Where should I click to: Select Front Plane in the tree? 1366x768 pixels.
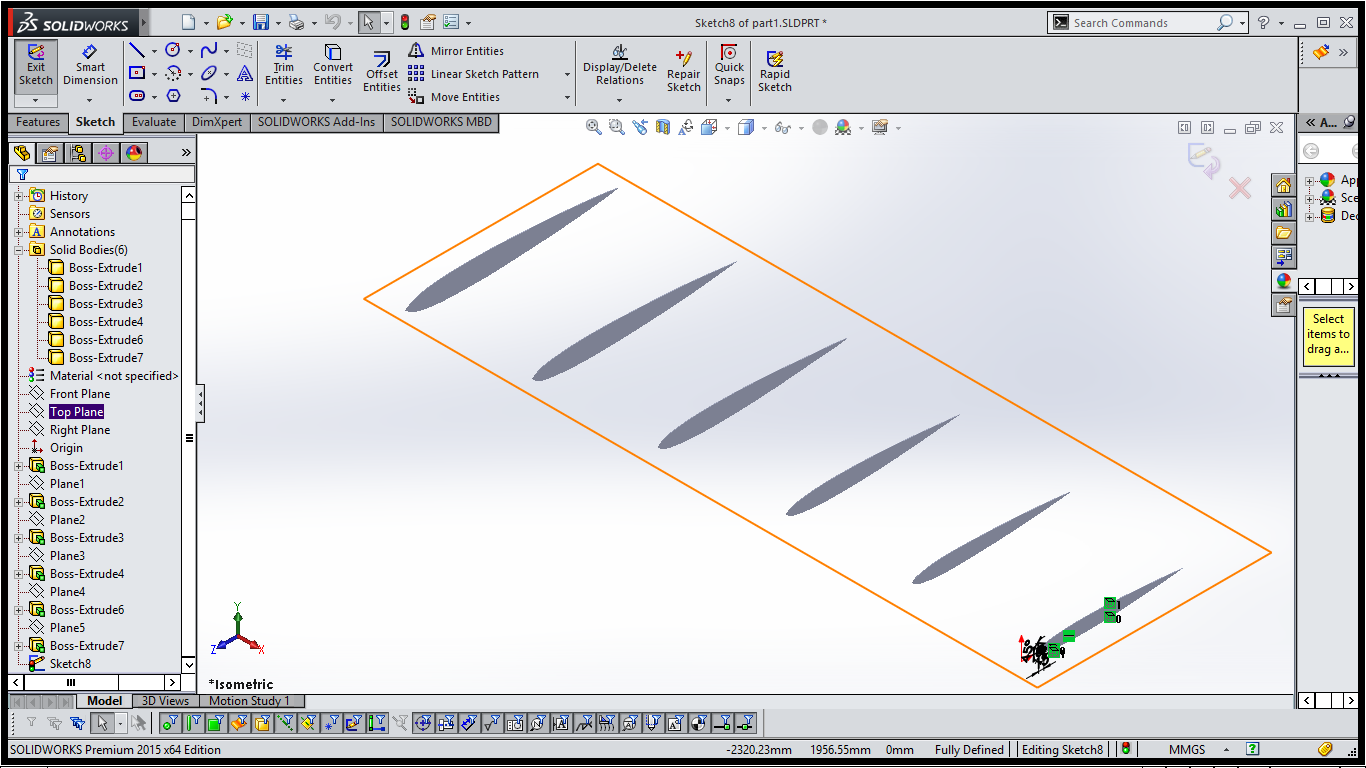tap(80, 394)
